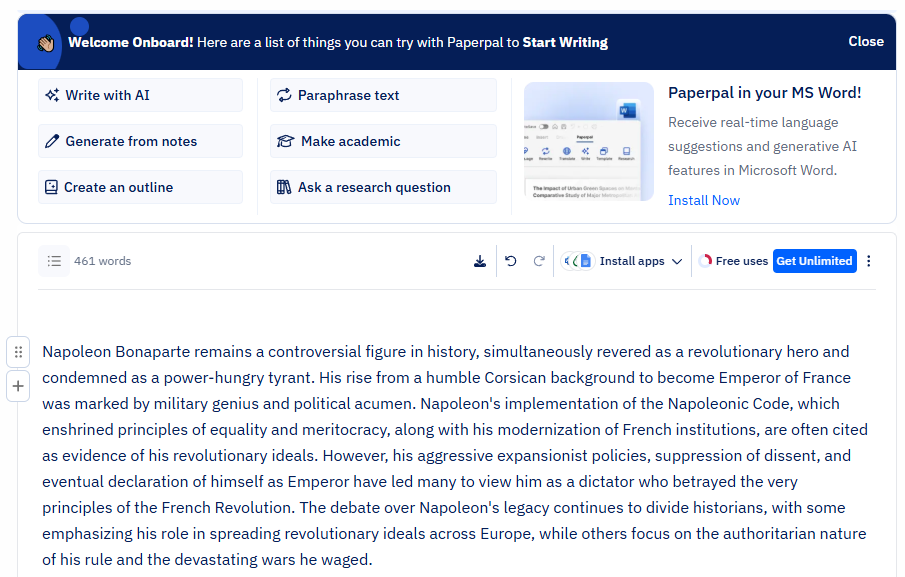Click the Get Unlimited button
Viewport: 905px width, 577px height.
pos(814,261)
